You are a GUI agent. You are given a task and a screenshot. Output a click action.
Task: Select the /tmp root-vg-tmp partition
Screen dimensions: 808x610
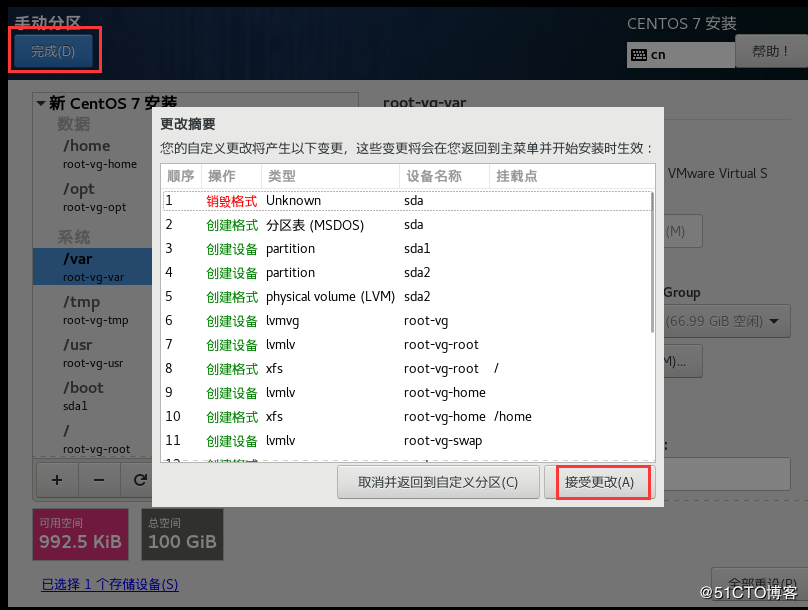coord(93,310)
